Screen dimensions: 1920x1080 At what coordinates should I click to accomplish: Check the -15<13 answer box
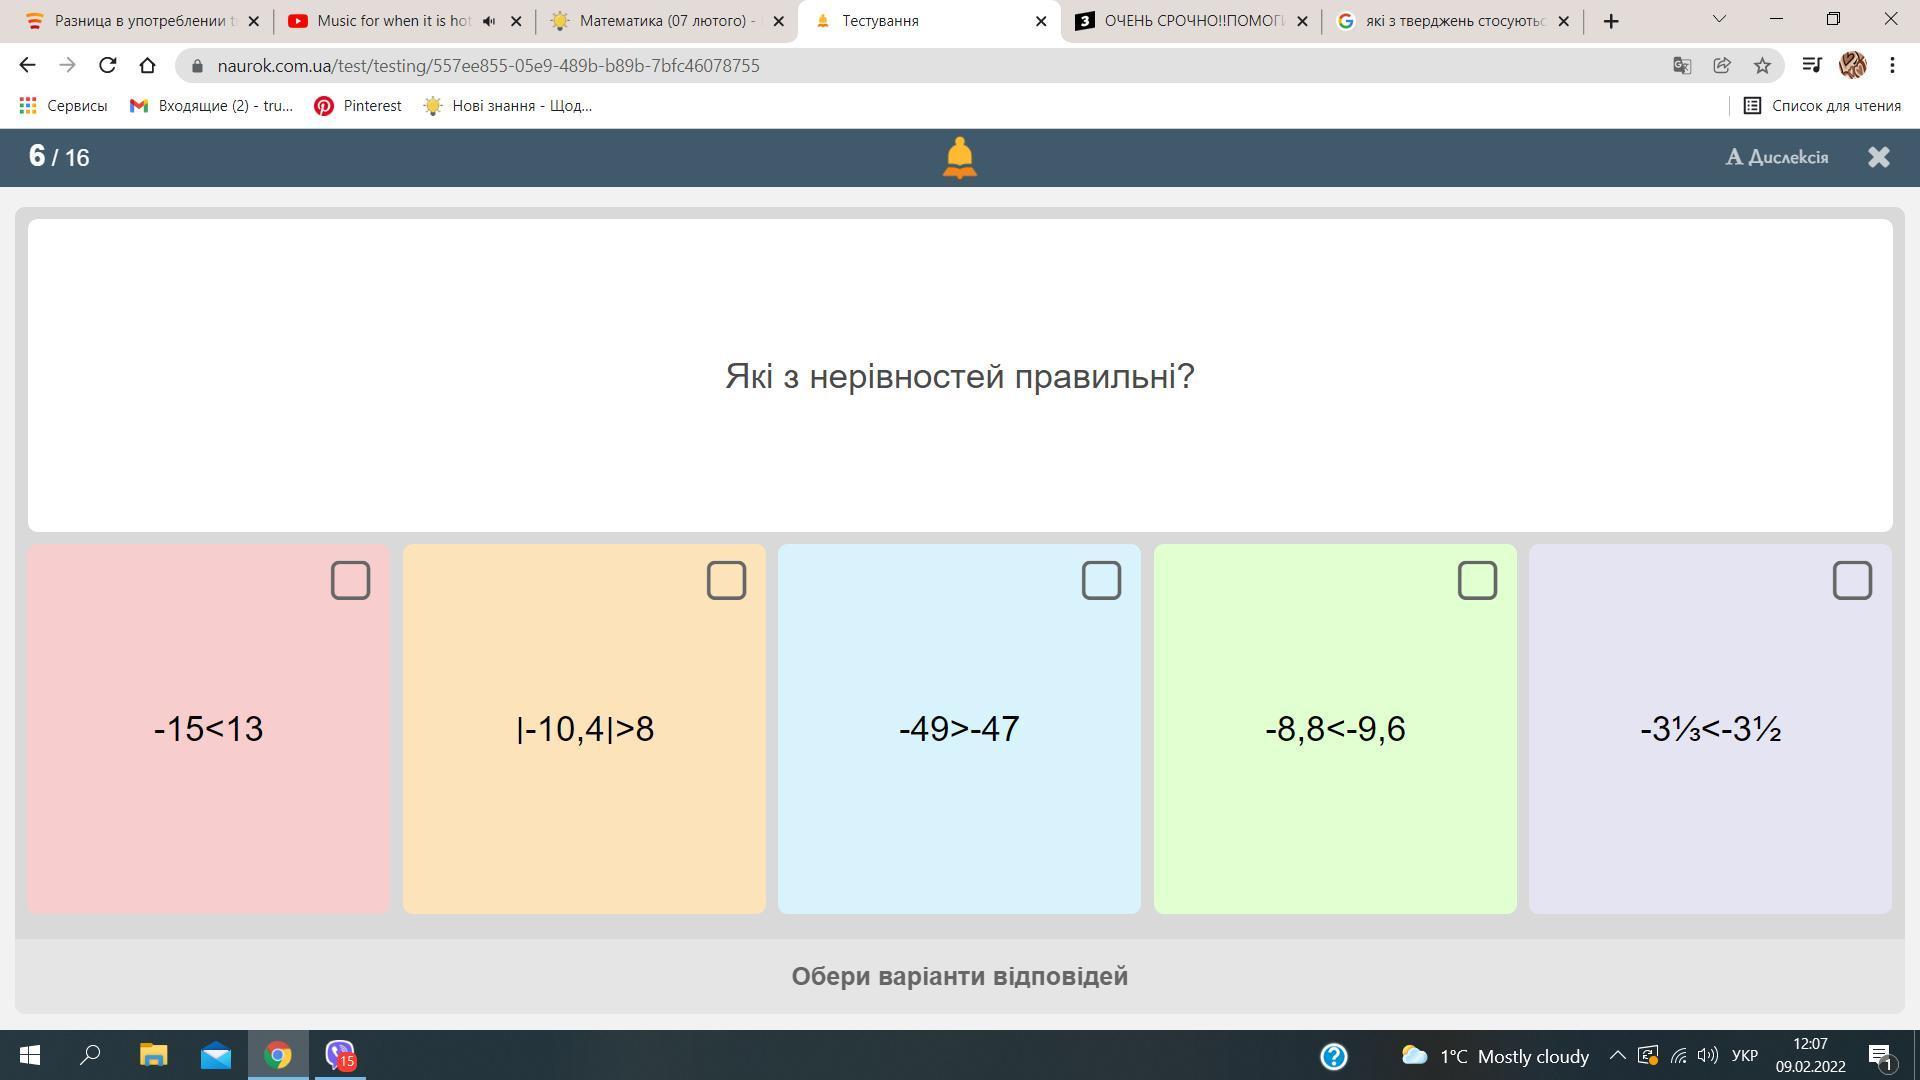click(350, 580)
